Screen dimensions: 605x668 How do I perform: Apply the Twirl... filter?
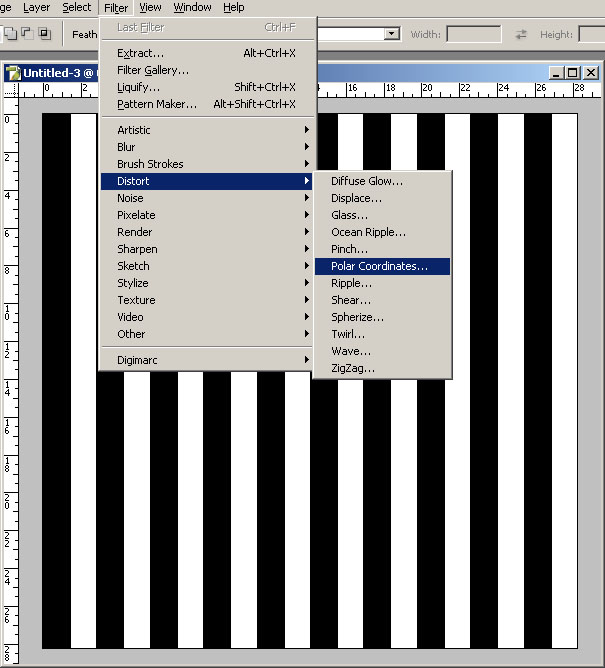pyautogui.click(x=382, y=334)
